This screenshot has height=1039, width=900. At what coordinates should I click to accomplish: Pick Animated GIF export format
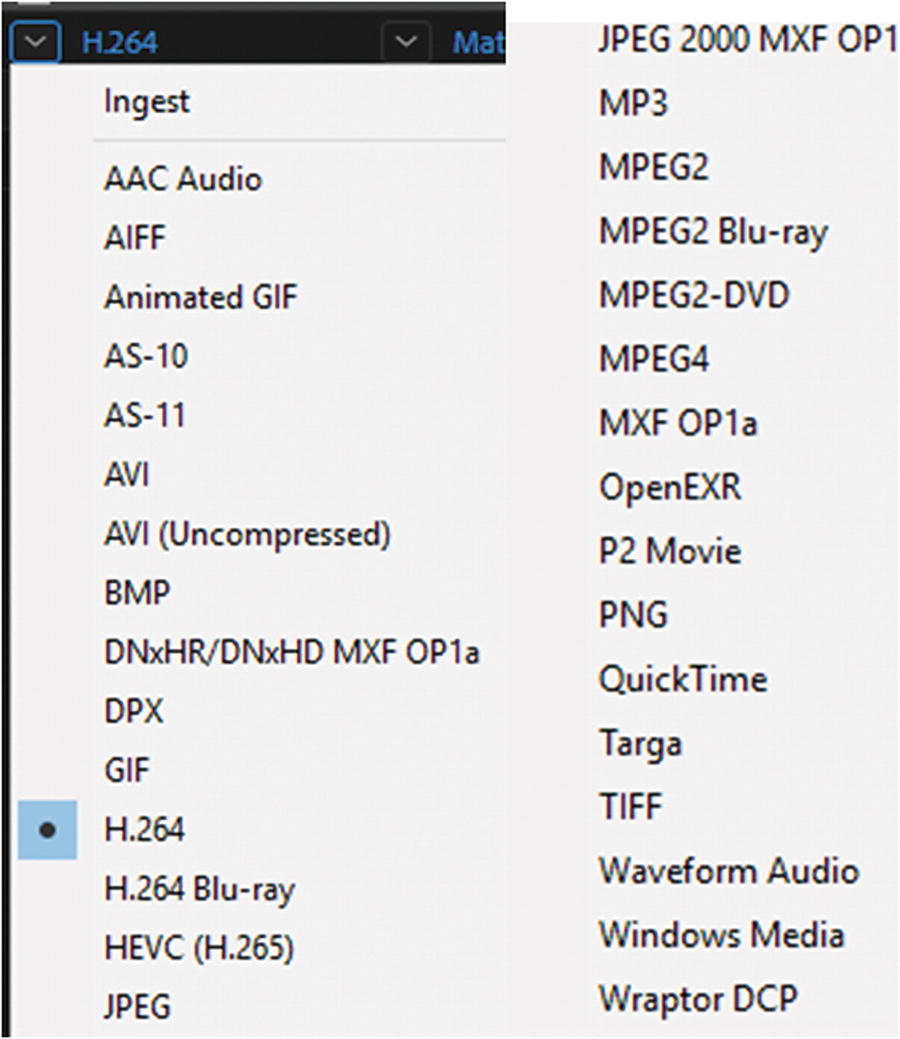coord(200,297)
